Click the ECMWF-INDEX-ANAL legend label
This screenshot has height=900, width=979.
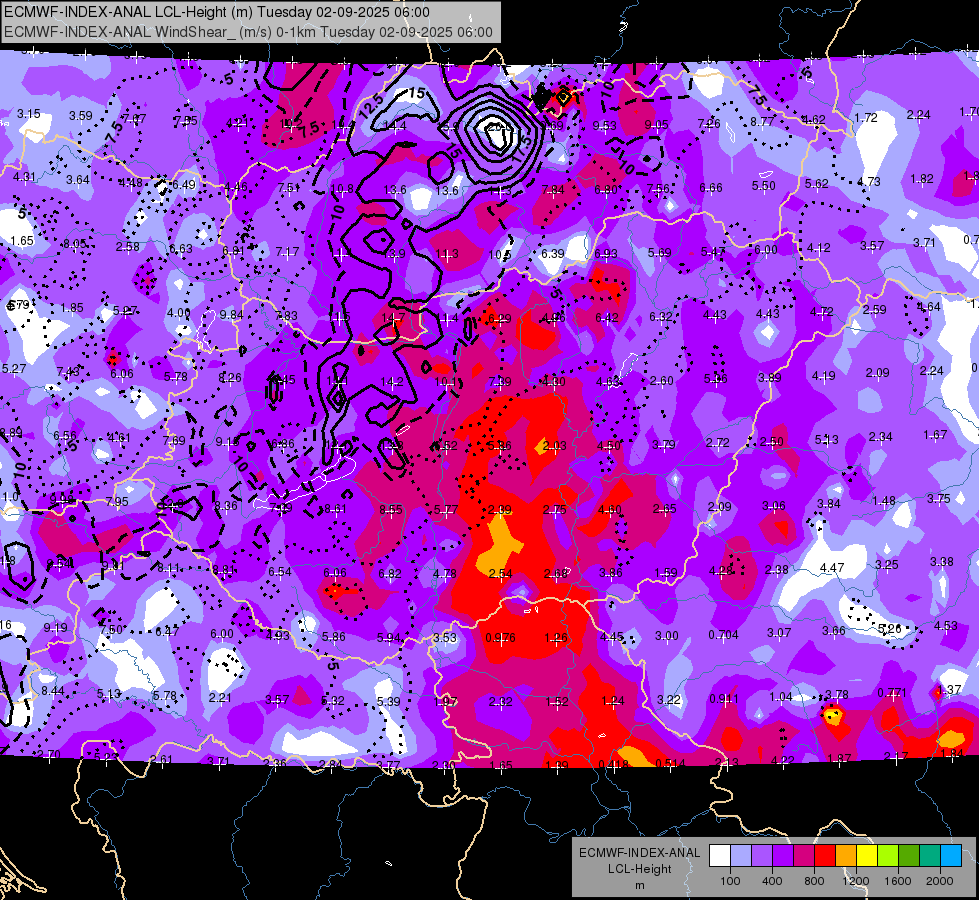(639, 853)
